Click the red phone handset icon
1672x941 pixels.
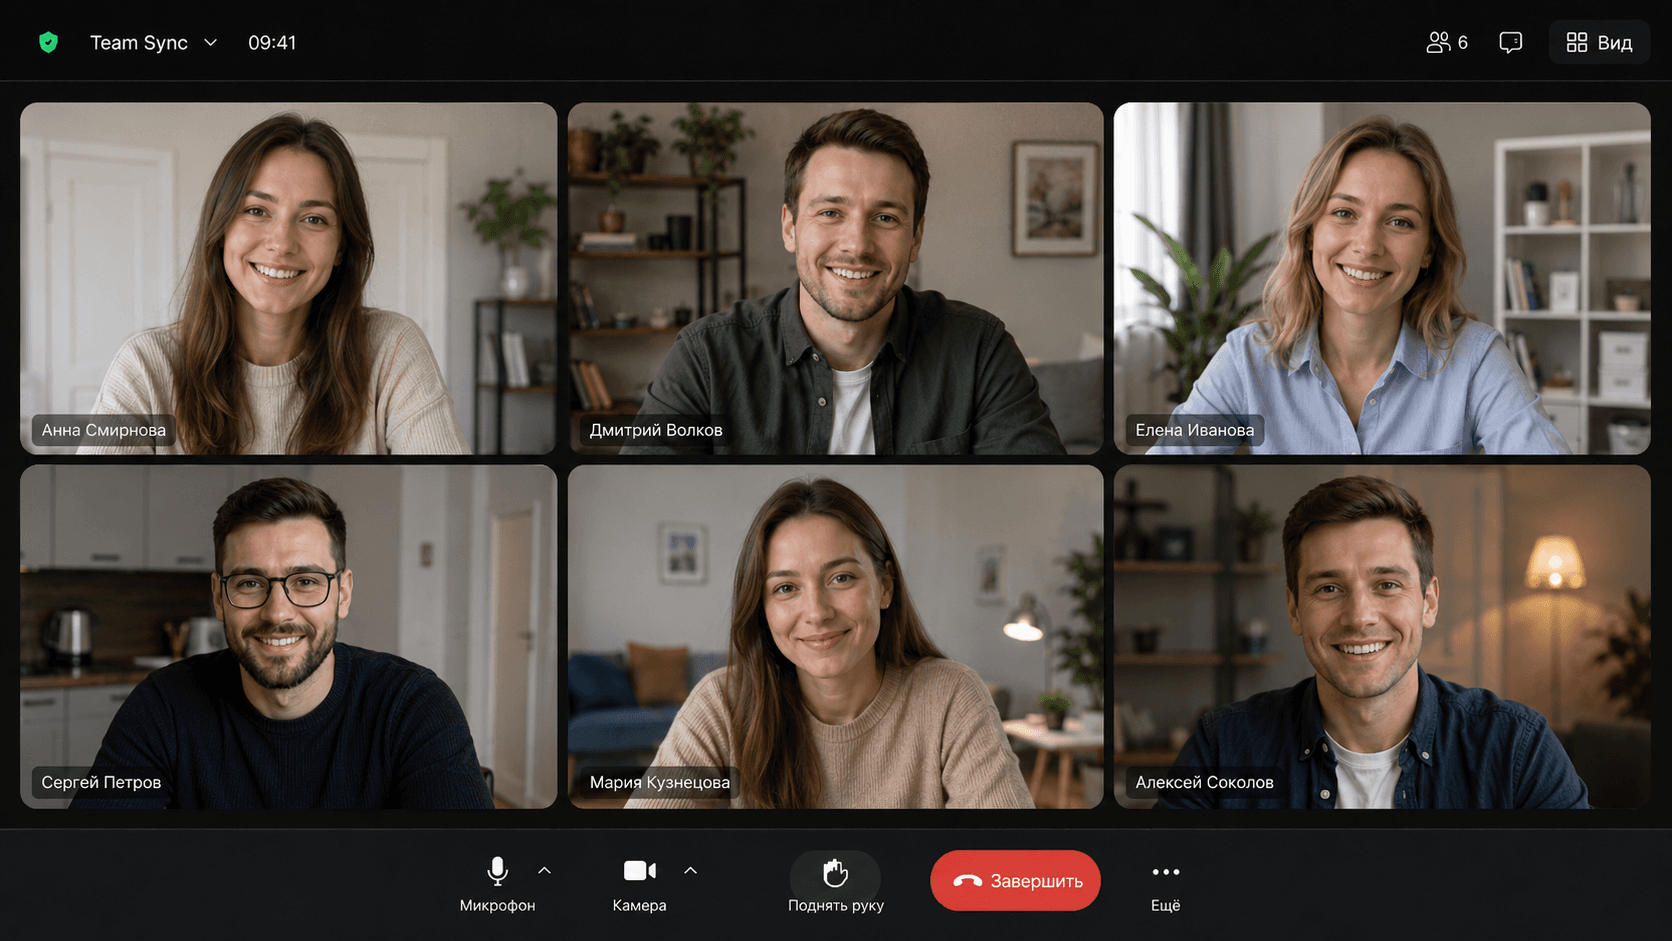[967, 881]
